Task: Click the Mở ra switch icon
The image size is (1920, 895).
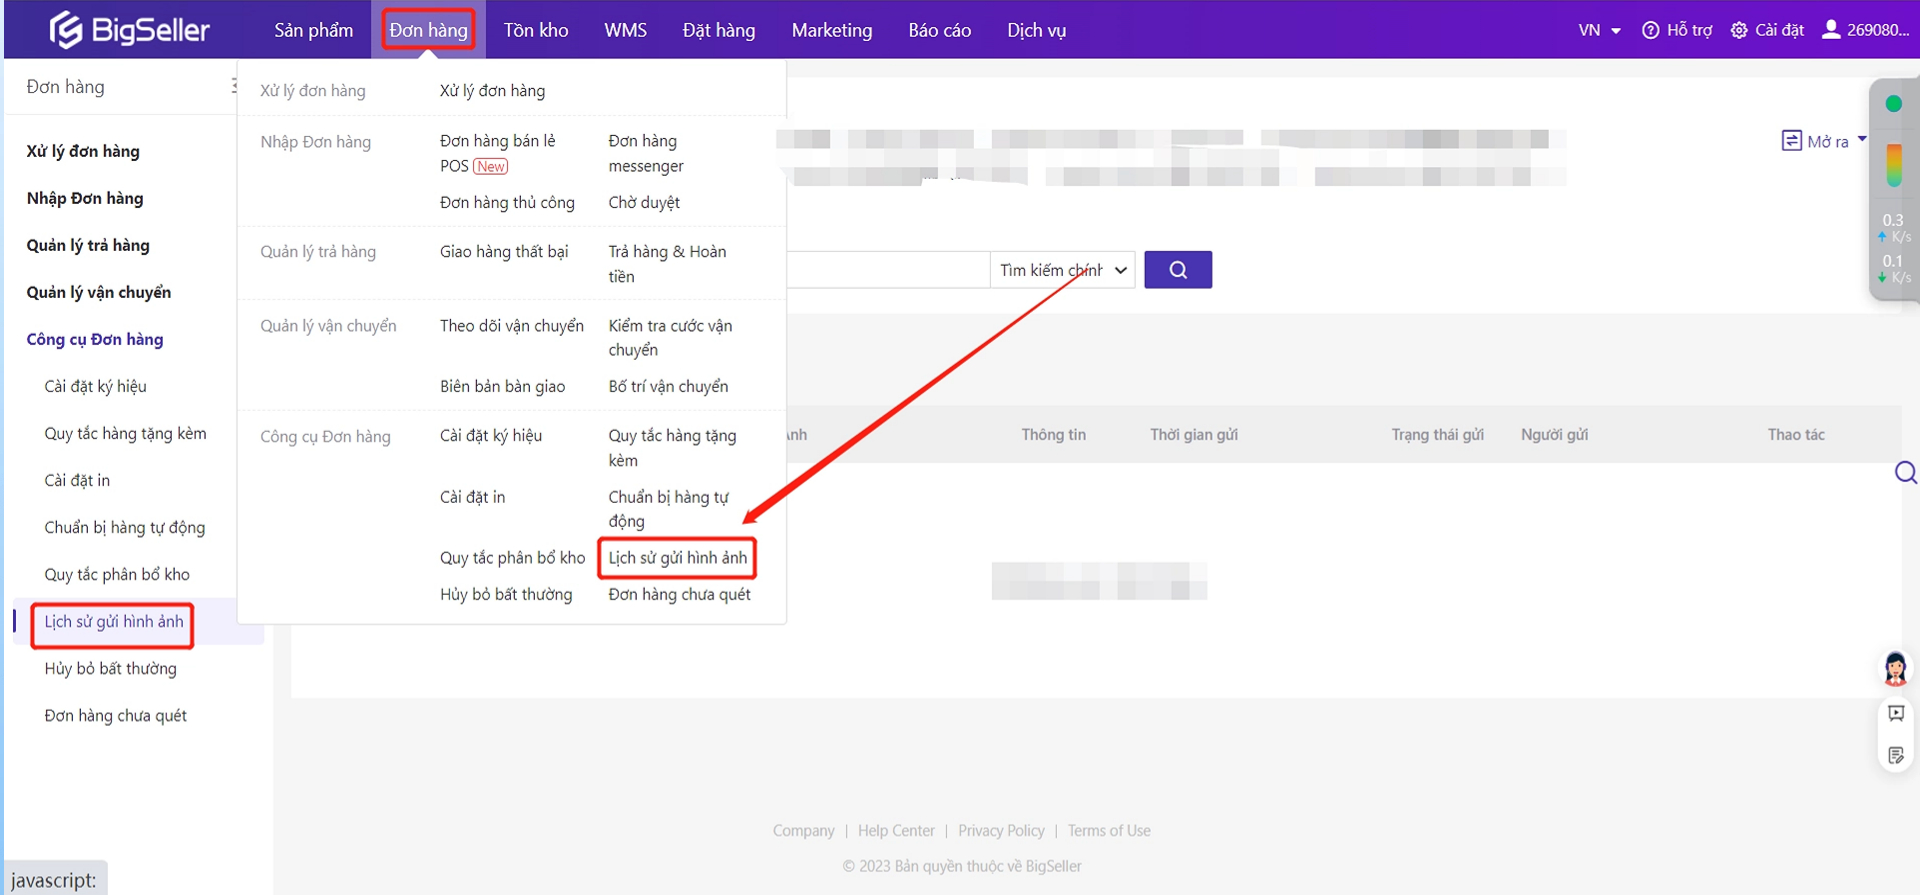Action: click(x=1791, y=141)
